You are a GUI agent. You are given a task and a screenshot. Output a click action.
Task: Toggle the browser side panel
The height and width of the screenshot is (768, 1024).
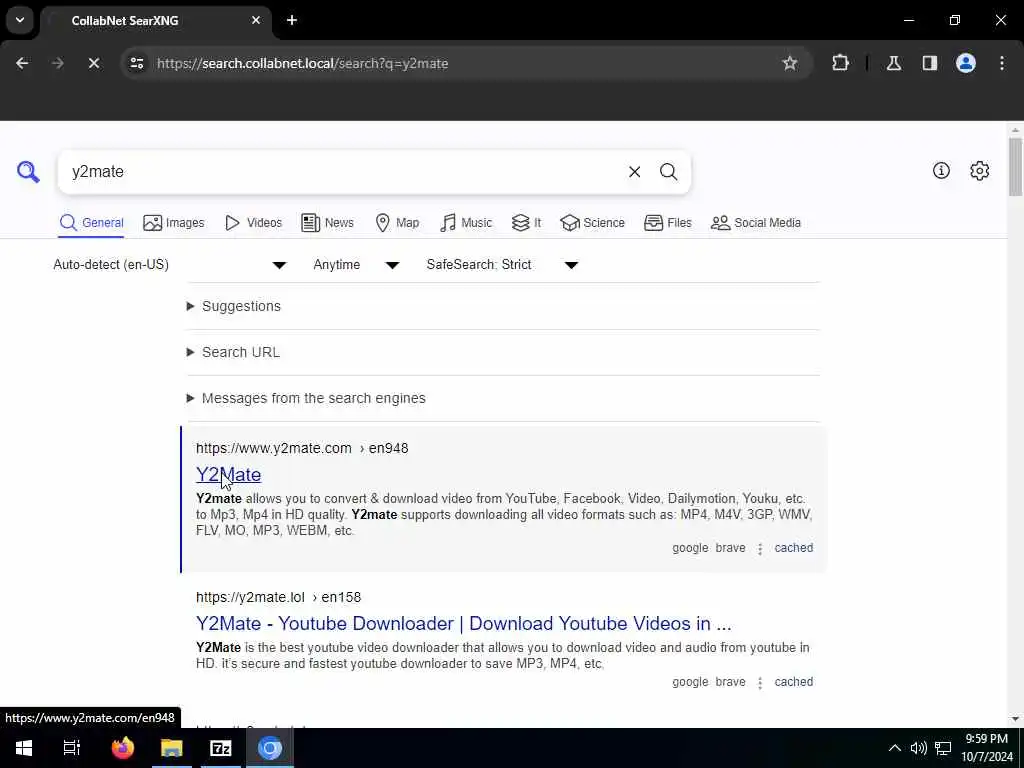tap(929, 63)
